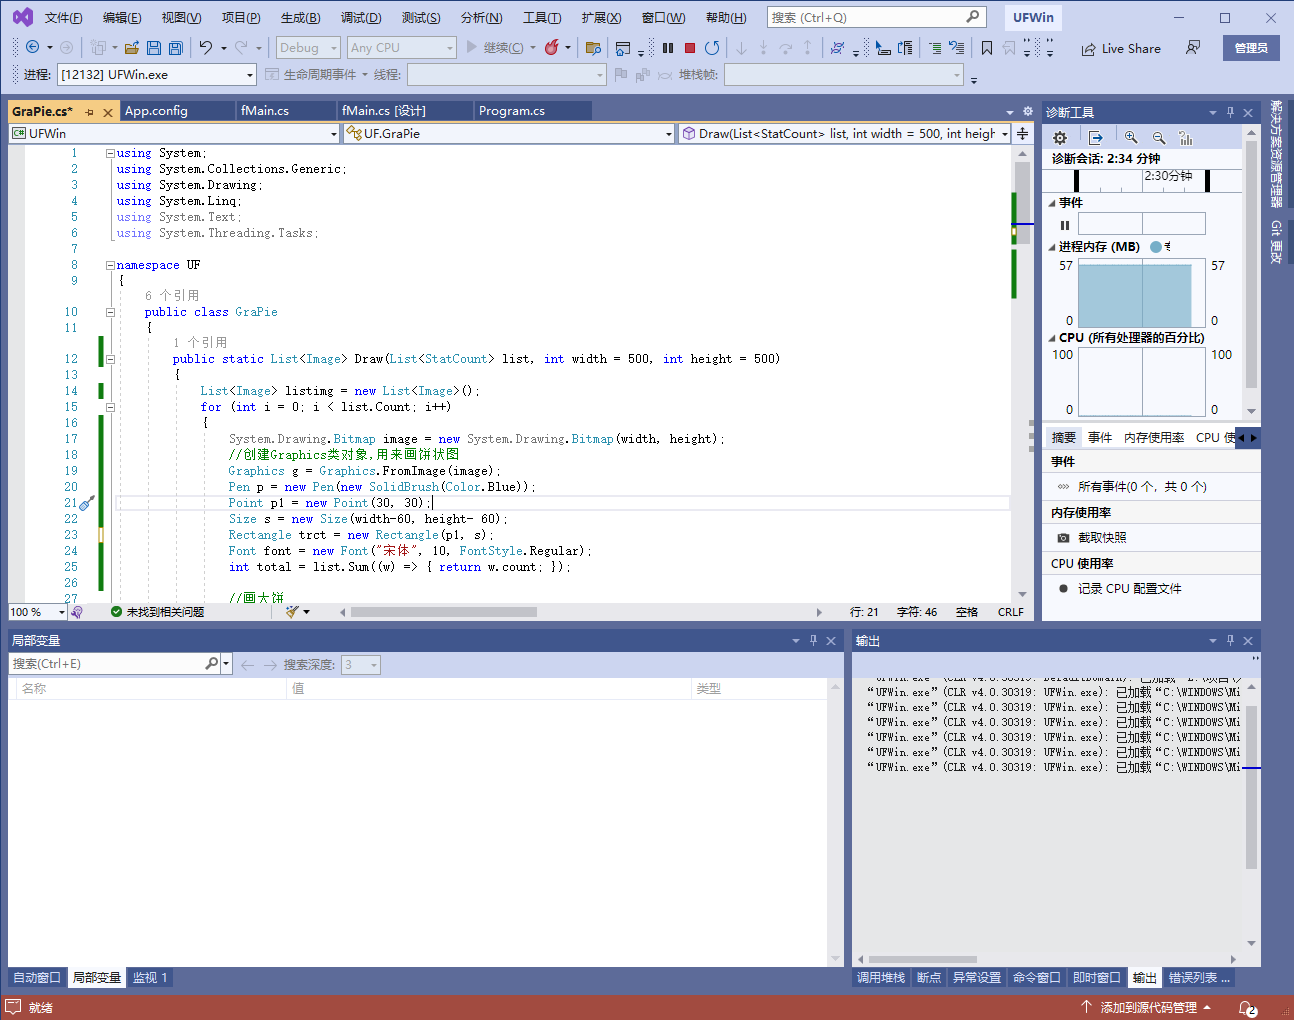Image resolution: width=1294 pixels, height=1020 pixels.
Task: Open the 调试(D) menu
Action: pos(361,18)
